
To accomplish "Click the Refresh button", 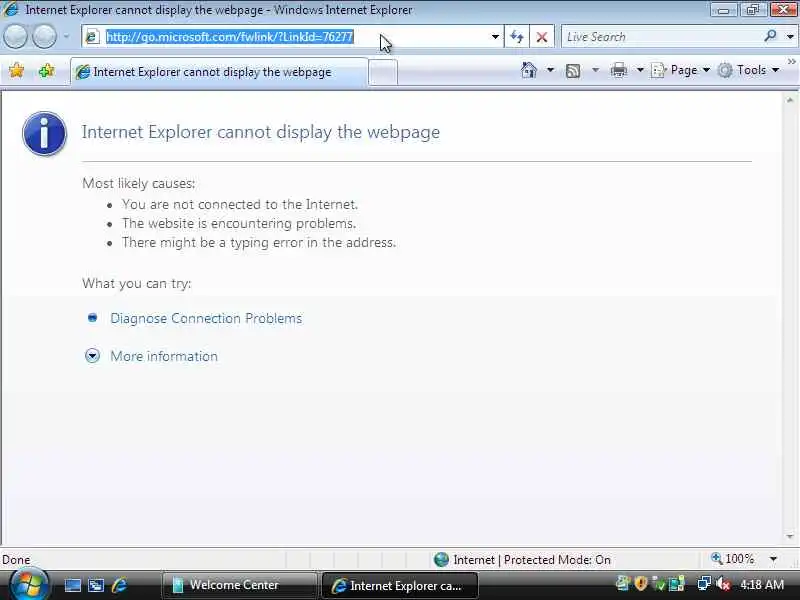I will 517,37.
